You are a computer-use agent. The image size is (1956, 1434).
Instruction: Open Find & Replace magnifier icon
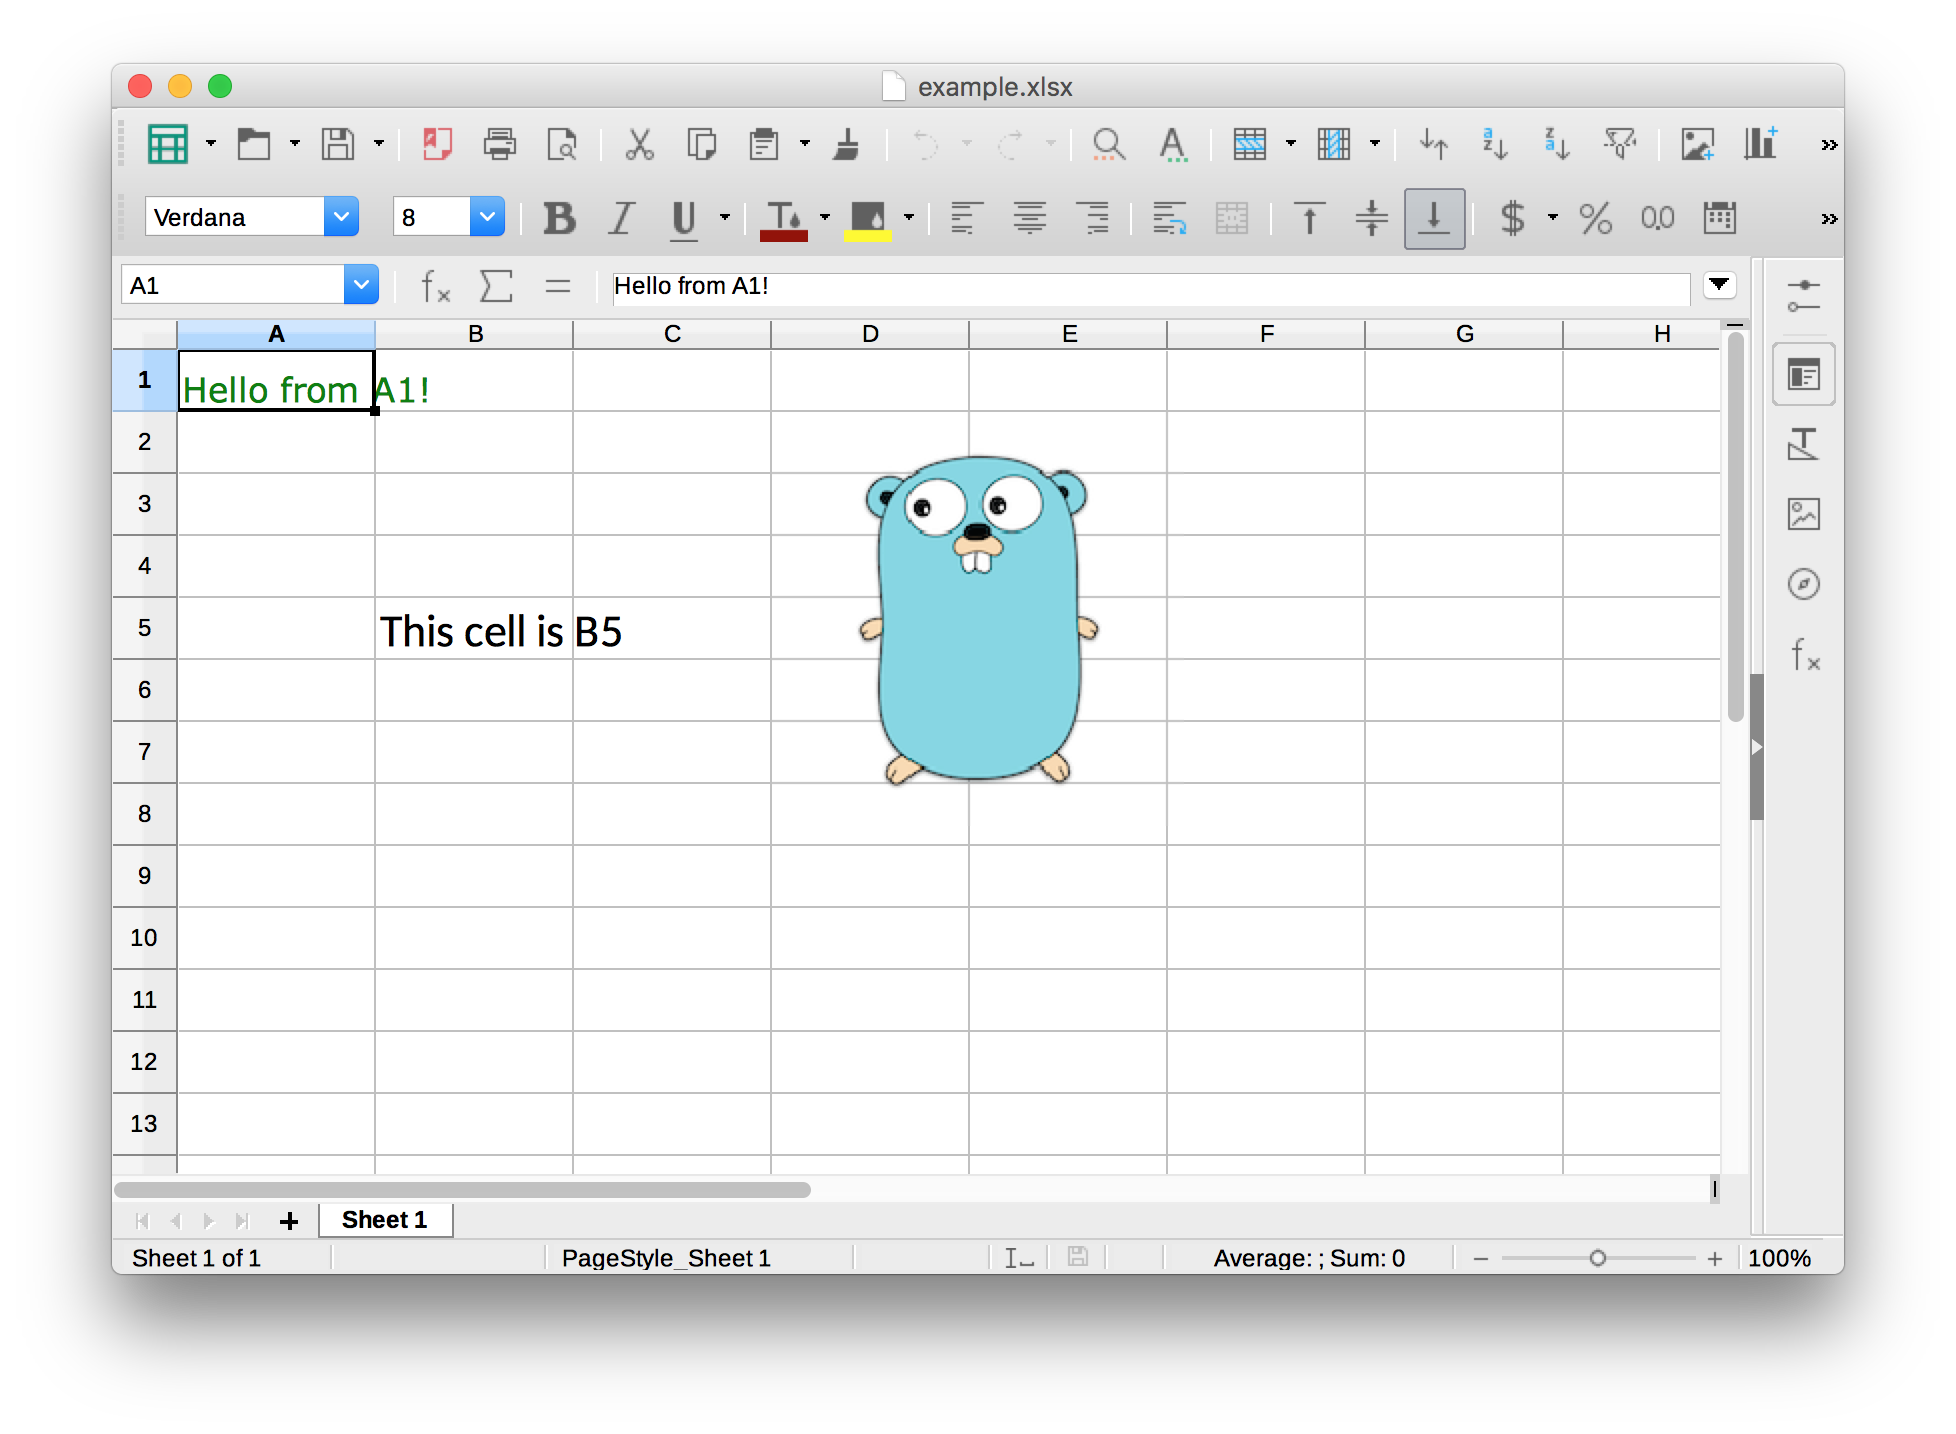[1108, 145]
